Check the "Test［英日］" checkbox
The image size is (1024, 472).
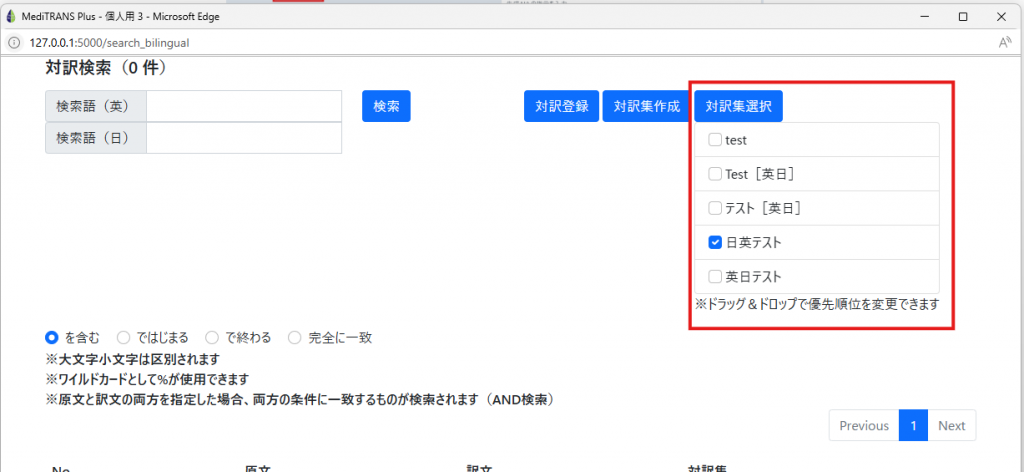pyautogui.click(x=715, y=174)
